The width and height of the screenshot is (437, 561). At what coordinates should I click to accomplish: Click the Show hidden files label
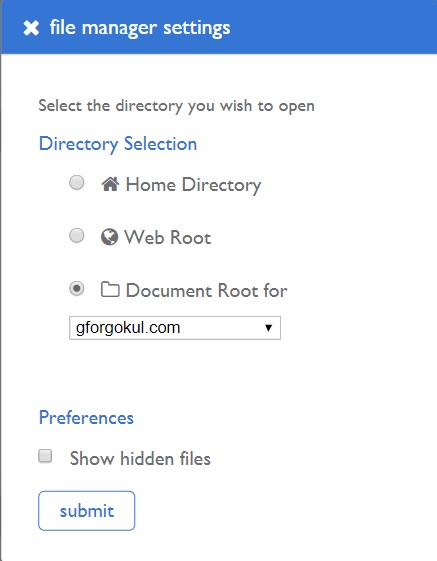pyautogui.click(x=140, y=458)
